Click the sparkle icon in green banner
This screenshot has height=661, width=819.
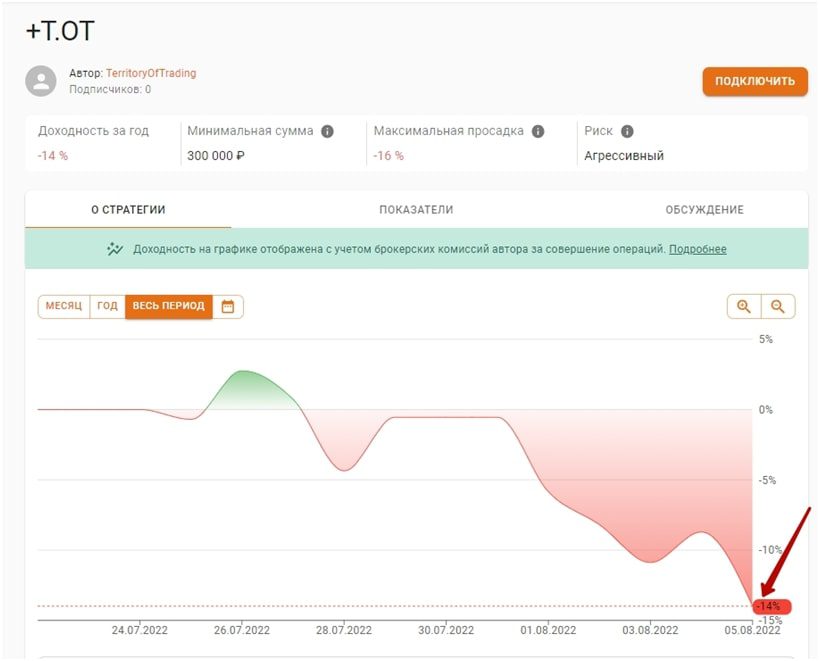[x=115, y=249]
